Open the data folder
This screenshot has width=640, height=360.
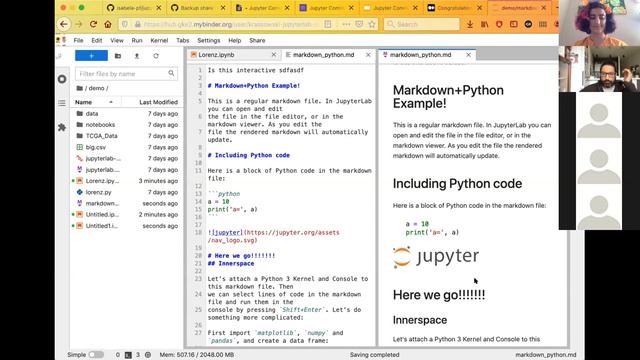click(127, 113)
